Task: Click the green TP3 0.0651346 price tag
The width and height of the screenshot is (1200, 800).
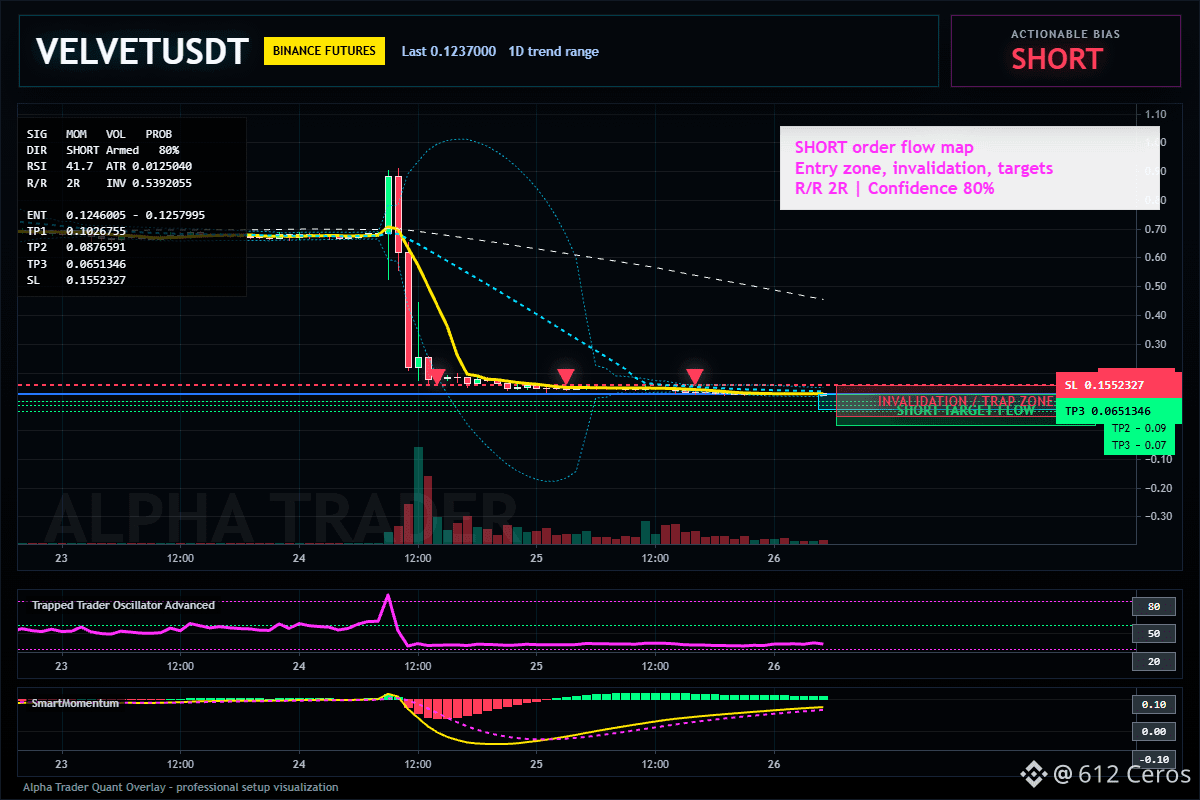Action: [1118, 411]
